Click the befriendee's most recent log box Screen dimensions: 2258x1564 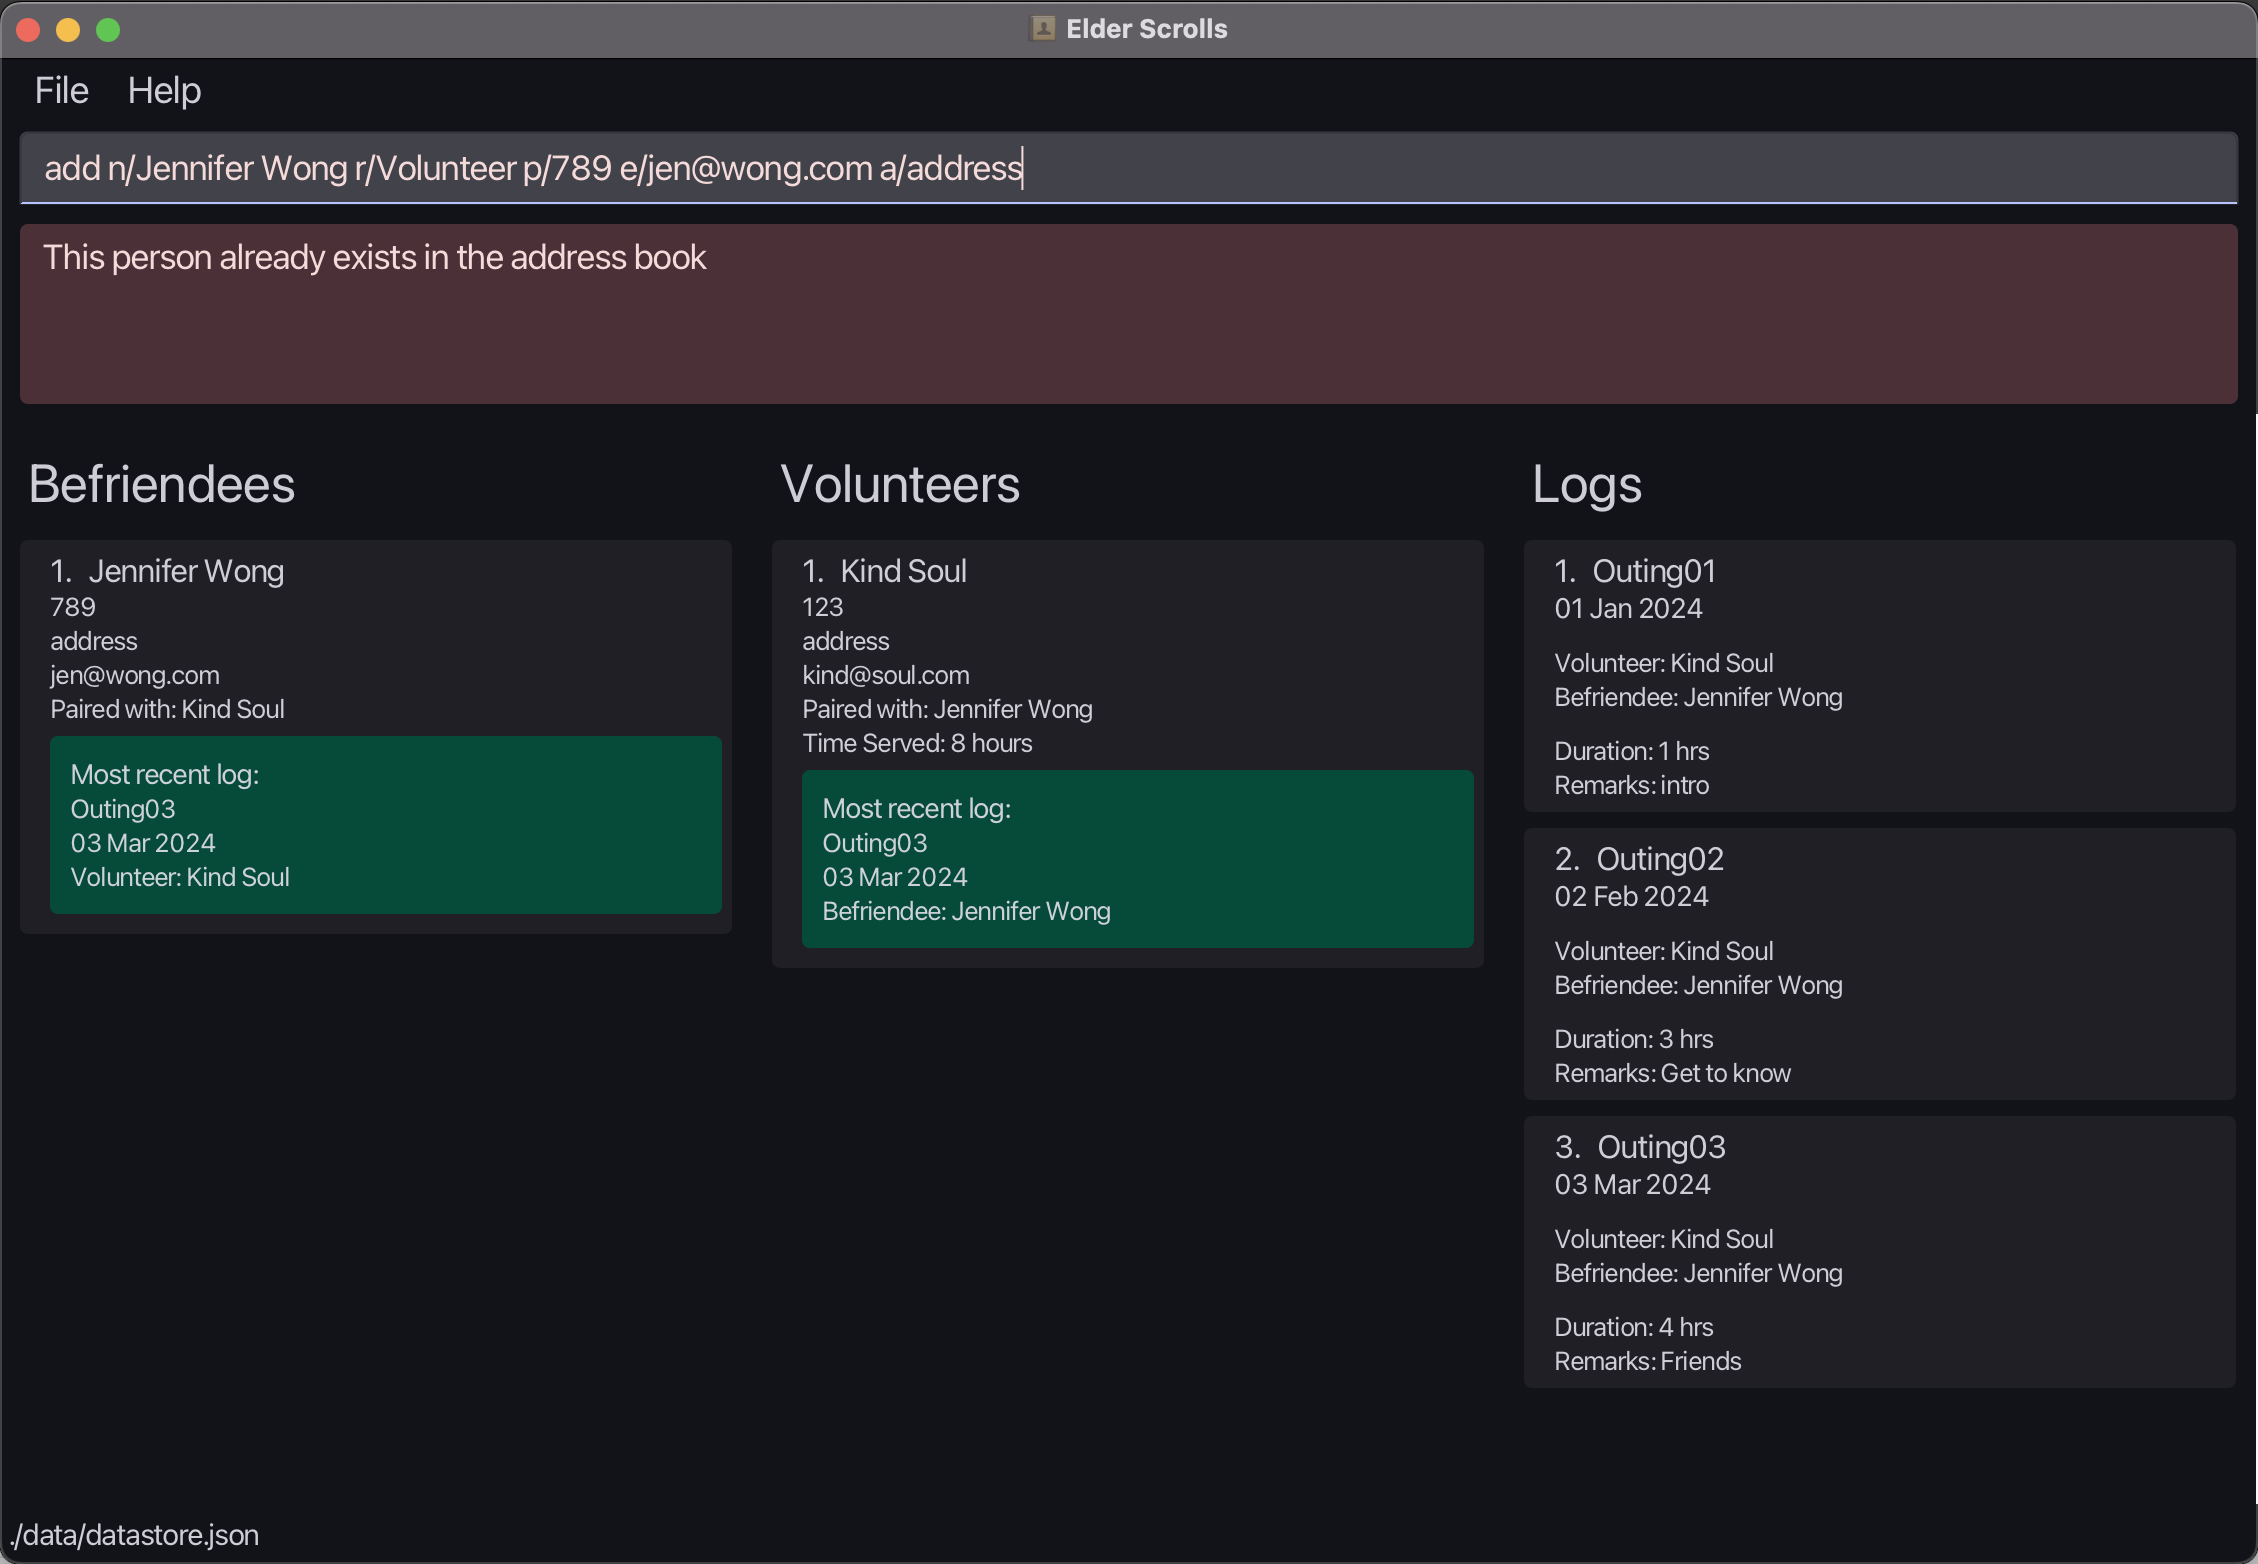pyautogui.click(x=385, y=825)
